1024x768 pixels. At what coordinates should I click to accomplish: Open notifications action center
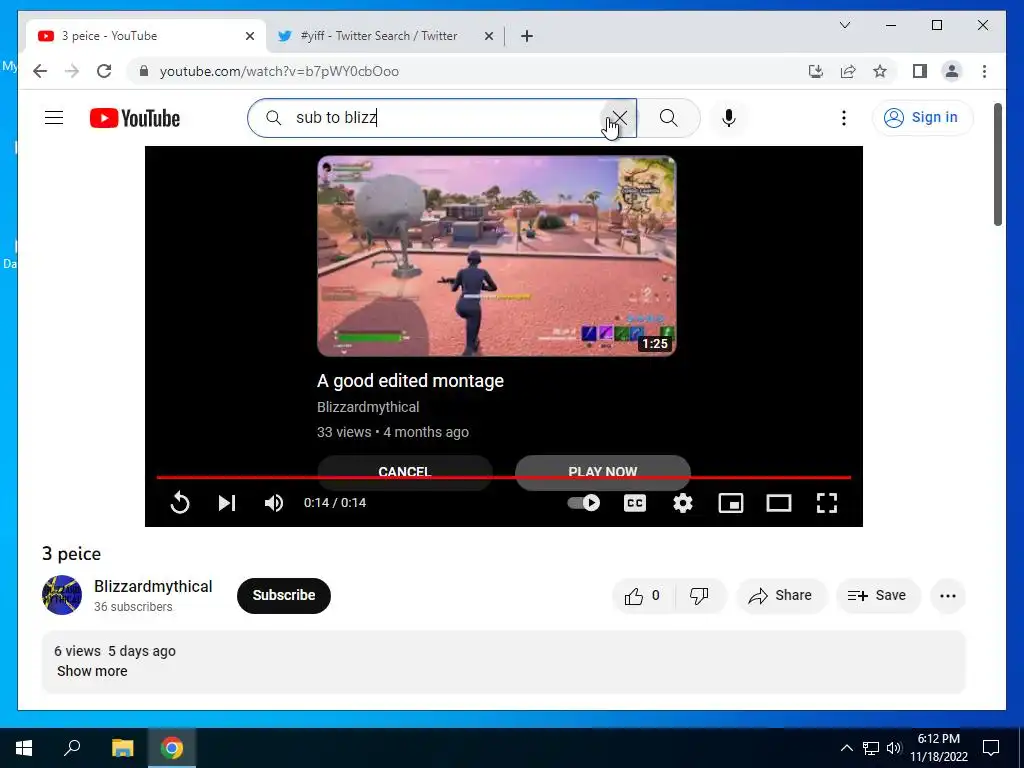coord(991,748)
